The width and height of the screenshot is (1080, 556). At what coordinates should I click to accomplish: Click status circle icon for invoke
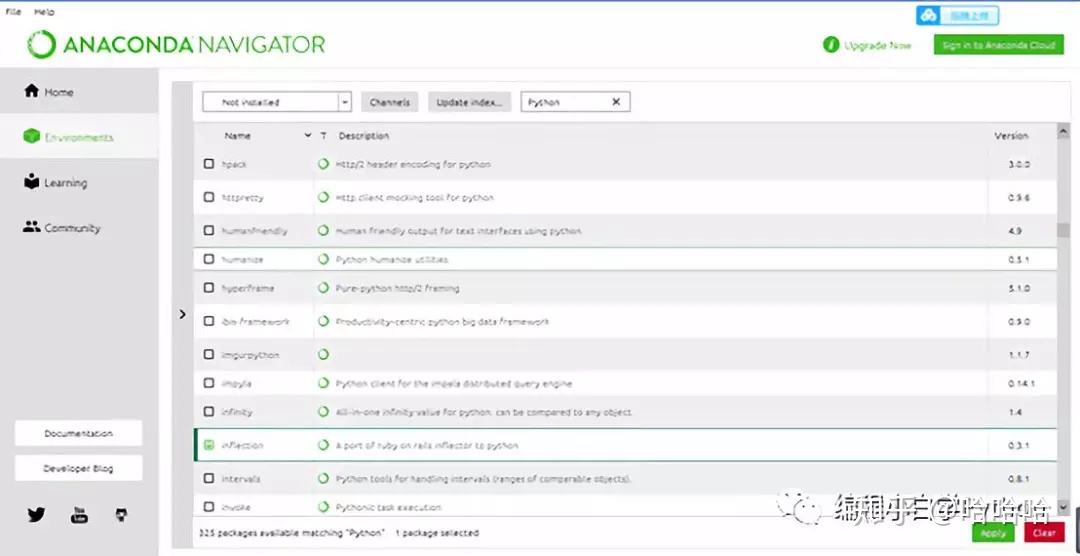point(323,507)
